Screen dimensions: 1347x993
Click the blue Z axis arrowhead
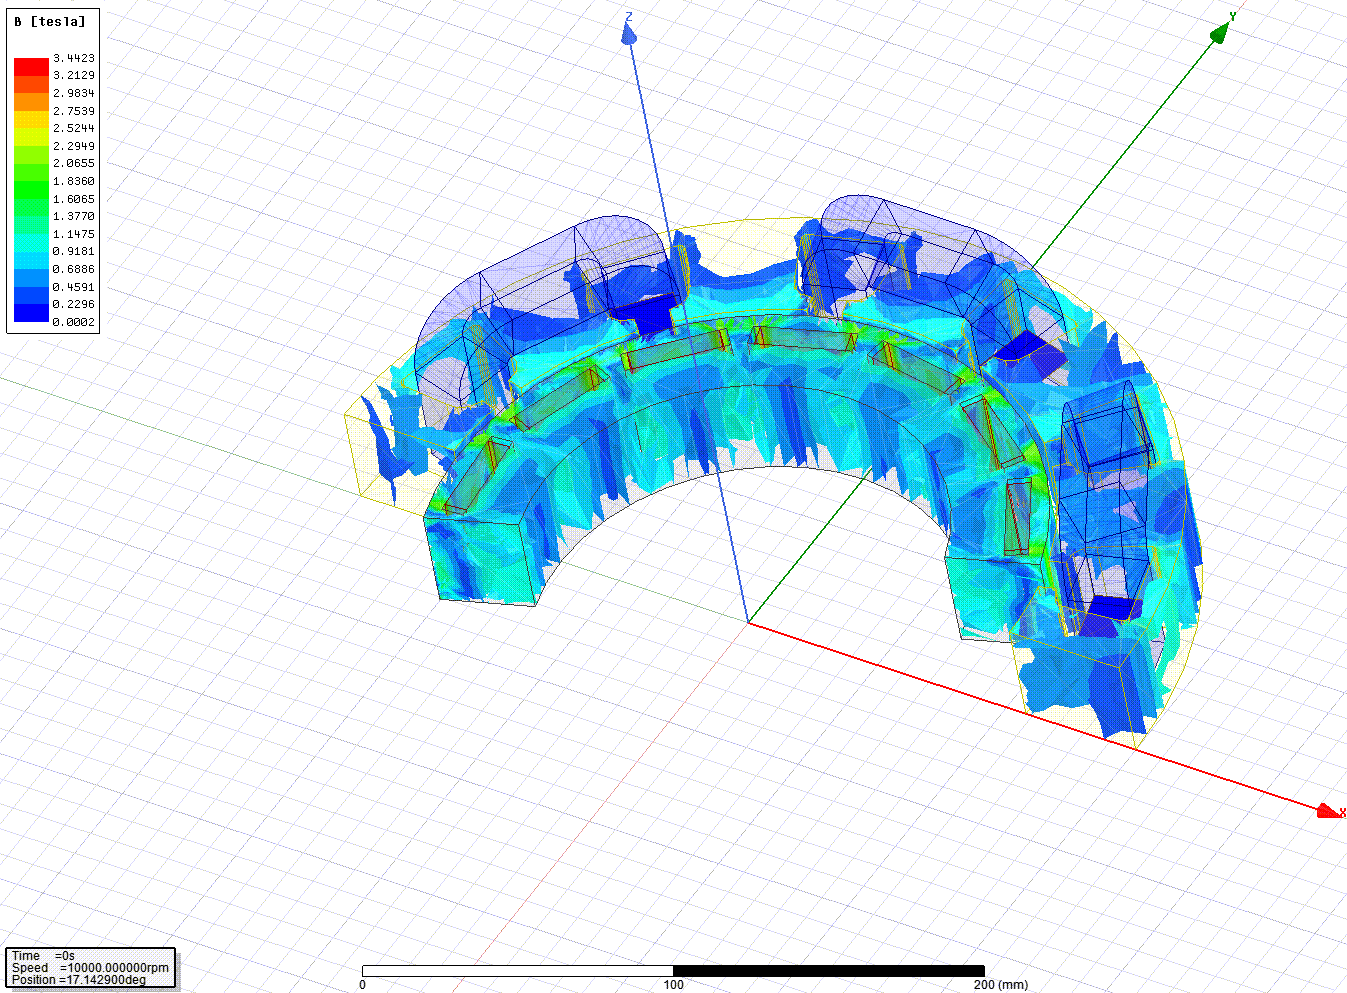pyautogui.click(x=629, y=34)
